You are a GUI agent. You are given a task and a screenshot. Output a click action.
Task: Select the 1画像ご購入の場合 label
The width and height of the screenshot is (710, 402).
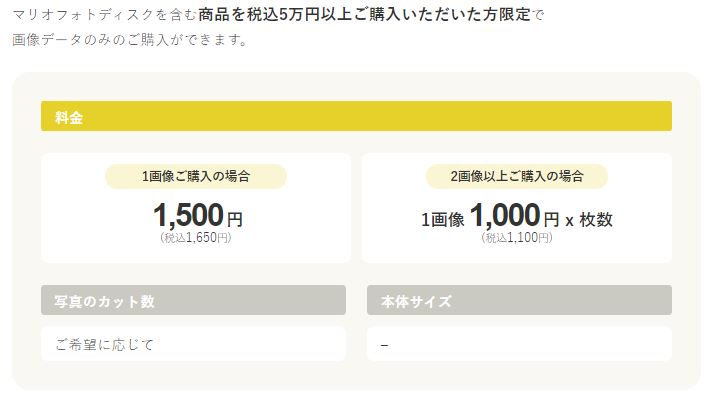coord(196,176)
